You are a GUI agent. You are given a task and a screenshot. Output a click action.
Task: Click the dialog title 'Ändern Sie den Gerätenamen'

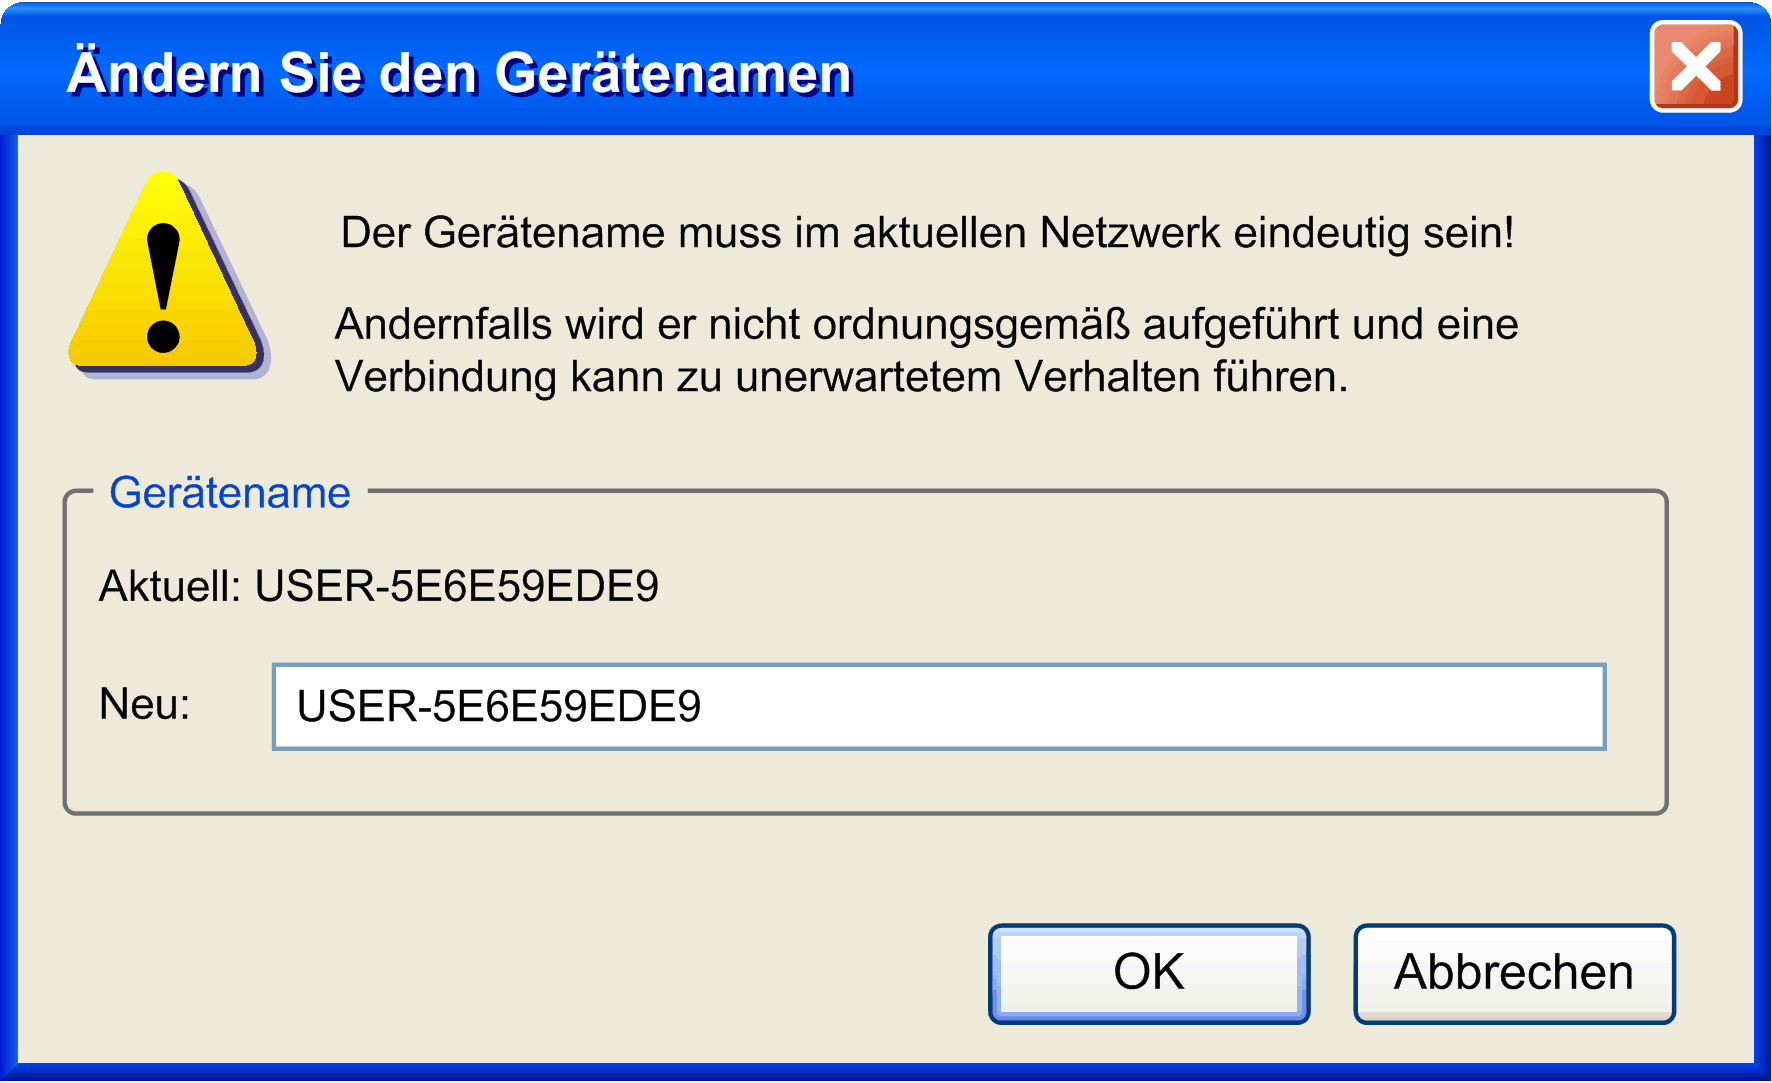point(459,73)
